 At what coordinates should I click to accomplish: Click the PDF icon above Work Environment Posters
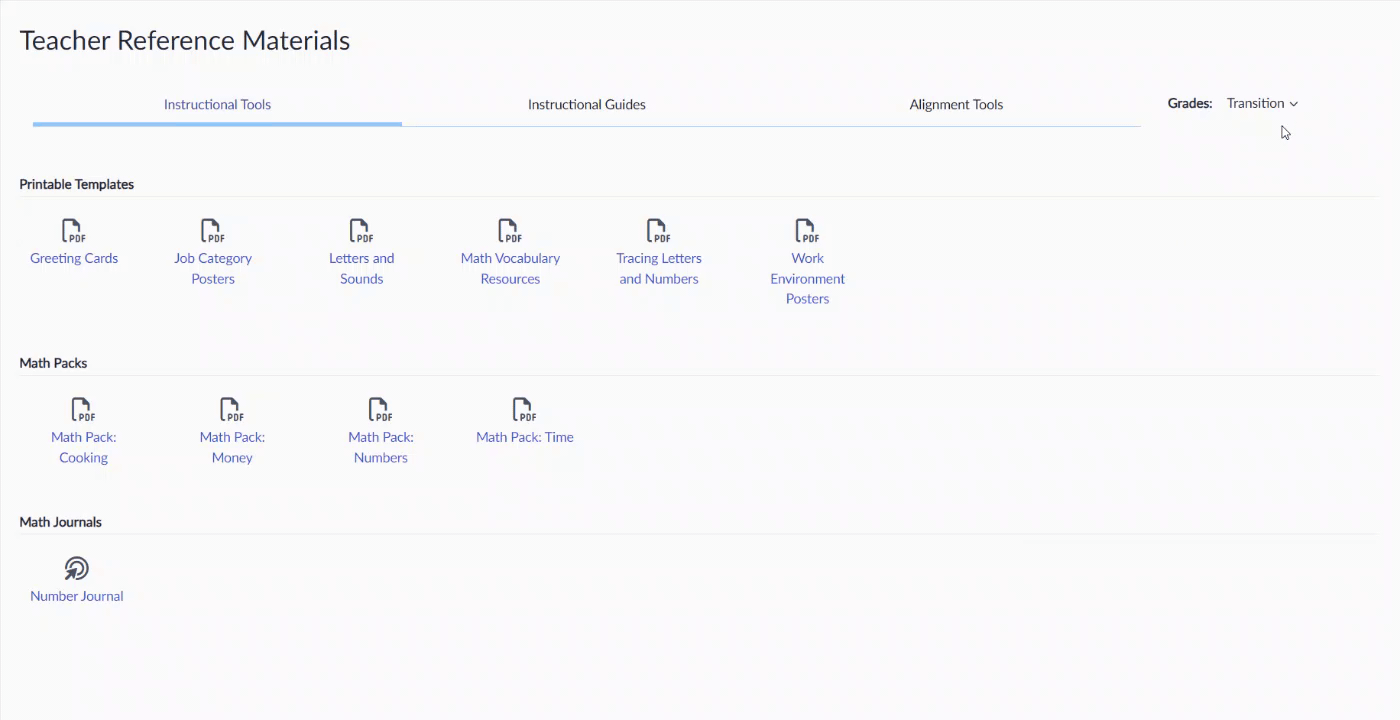[807, 231]
